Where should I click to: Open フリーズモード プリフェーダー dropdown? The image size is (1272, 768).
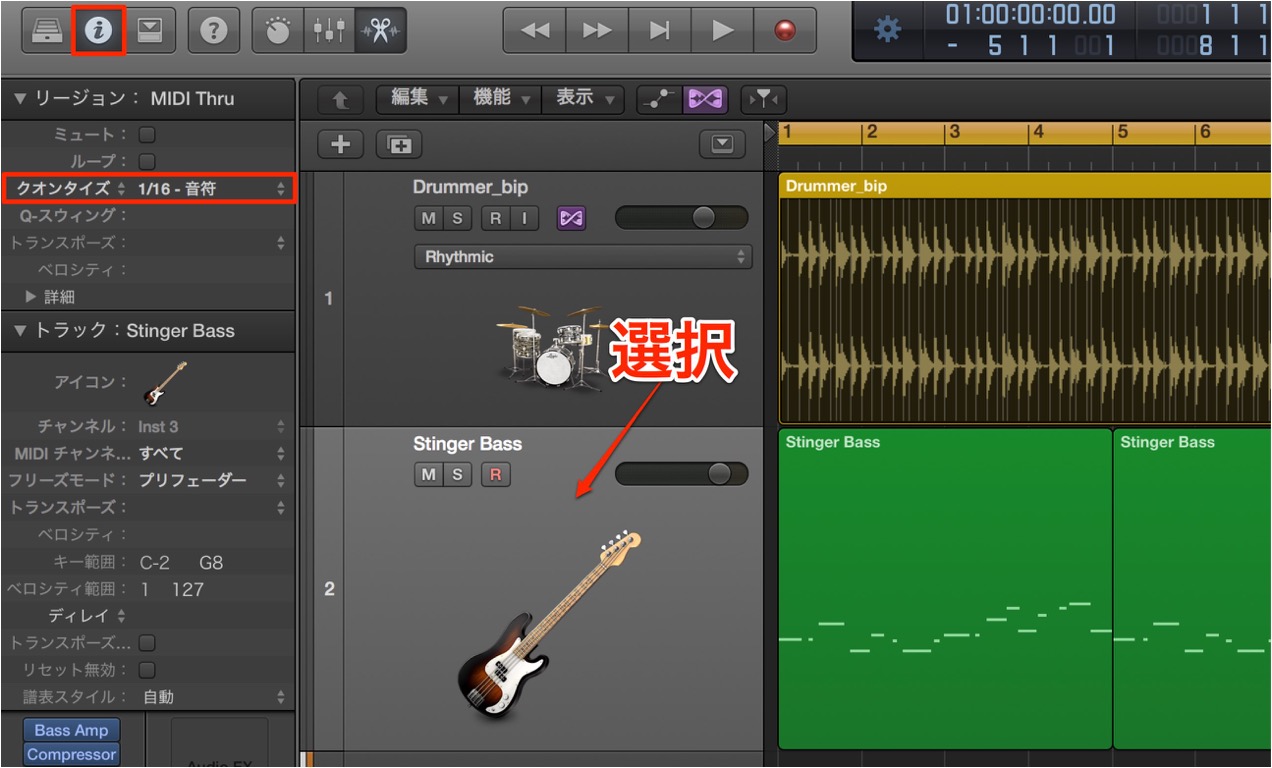pyautogui.click(x=211, y=480)
